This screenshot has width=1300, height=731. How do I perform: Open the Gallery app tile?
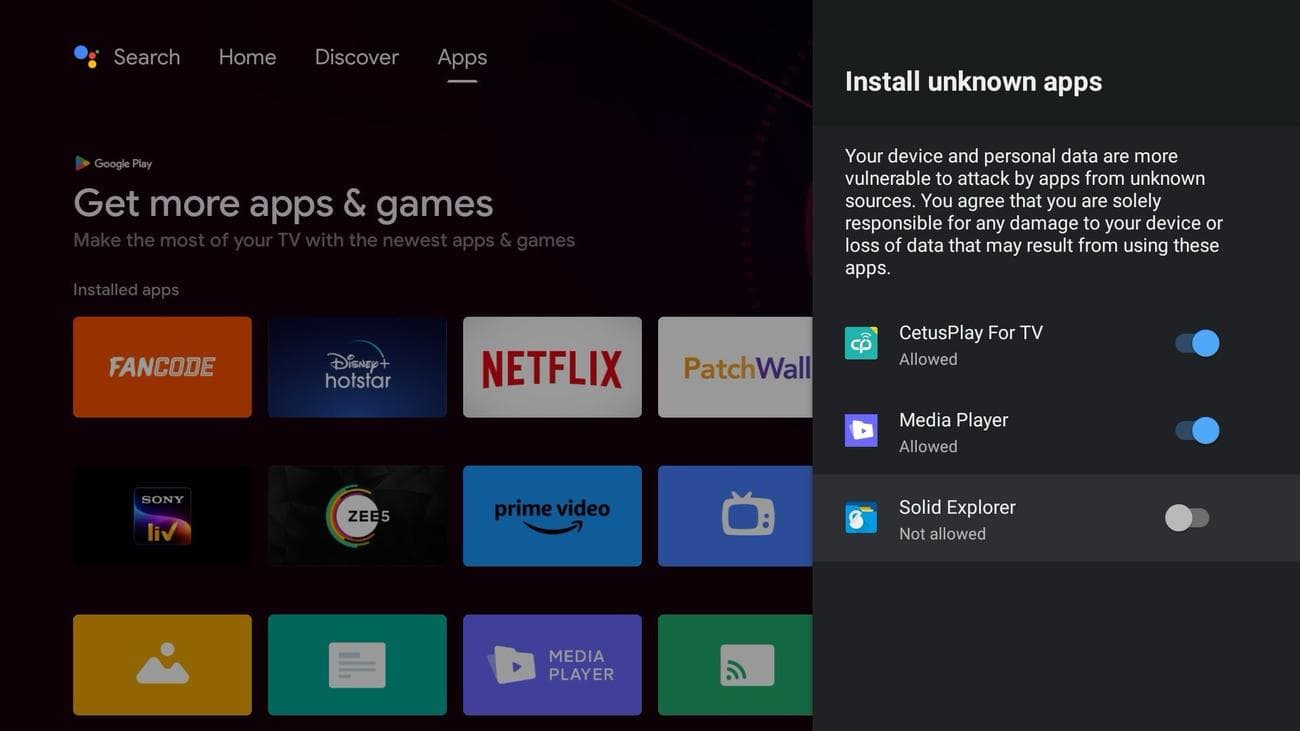pos(162,664)
